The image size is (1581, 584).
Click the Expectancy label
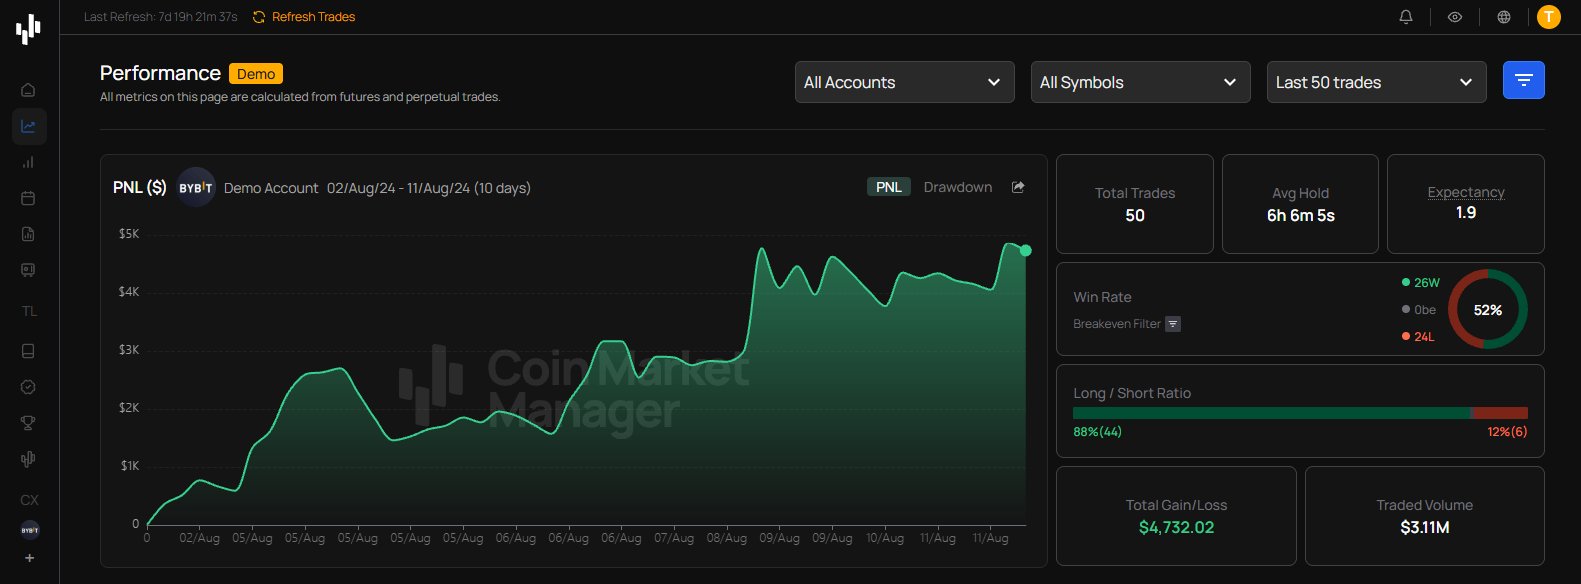point(1466,192)
